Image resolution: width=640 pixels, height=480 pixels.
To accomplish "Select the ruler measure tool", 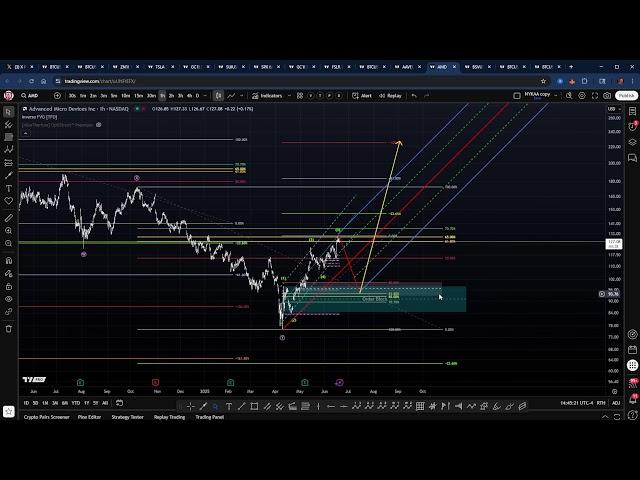I will pos(9,218).
